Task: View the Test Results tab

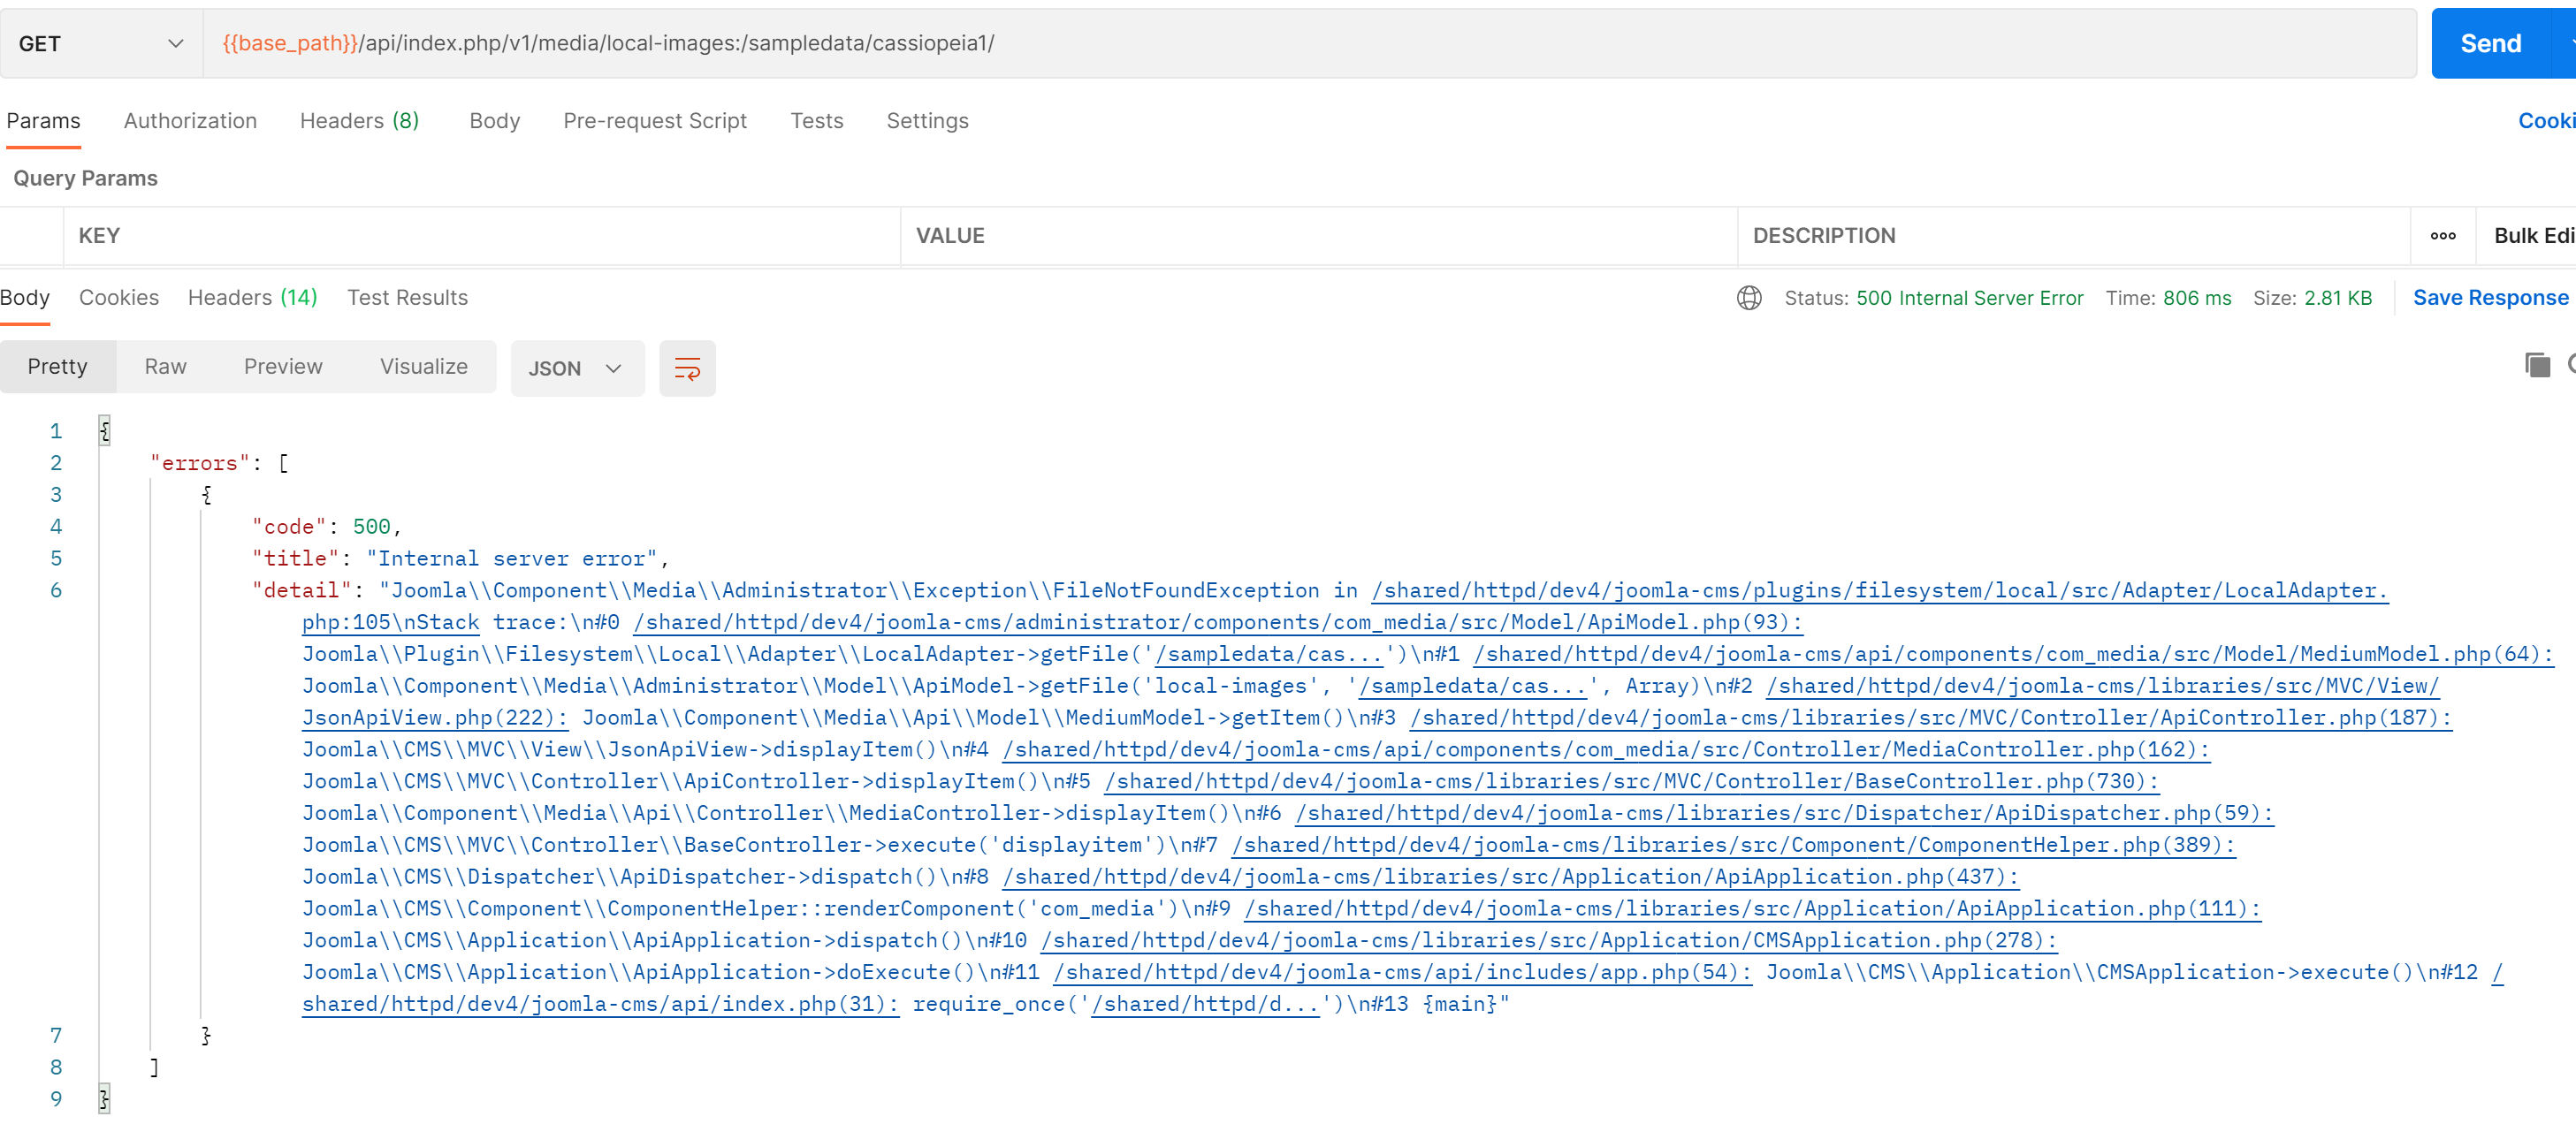Action: coord(407,298)
